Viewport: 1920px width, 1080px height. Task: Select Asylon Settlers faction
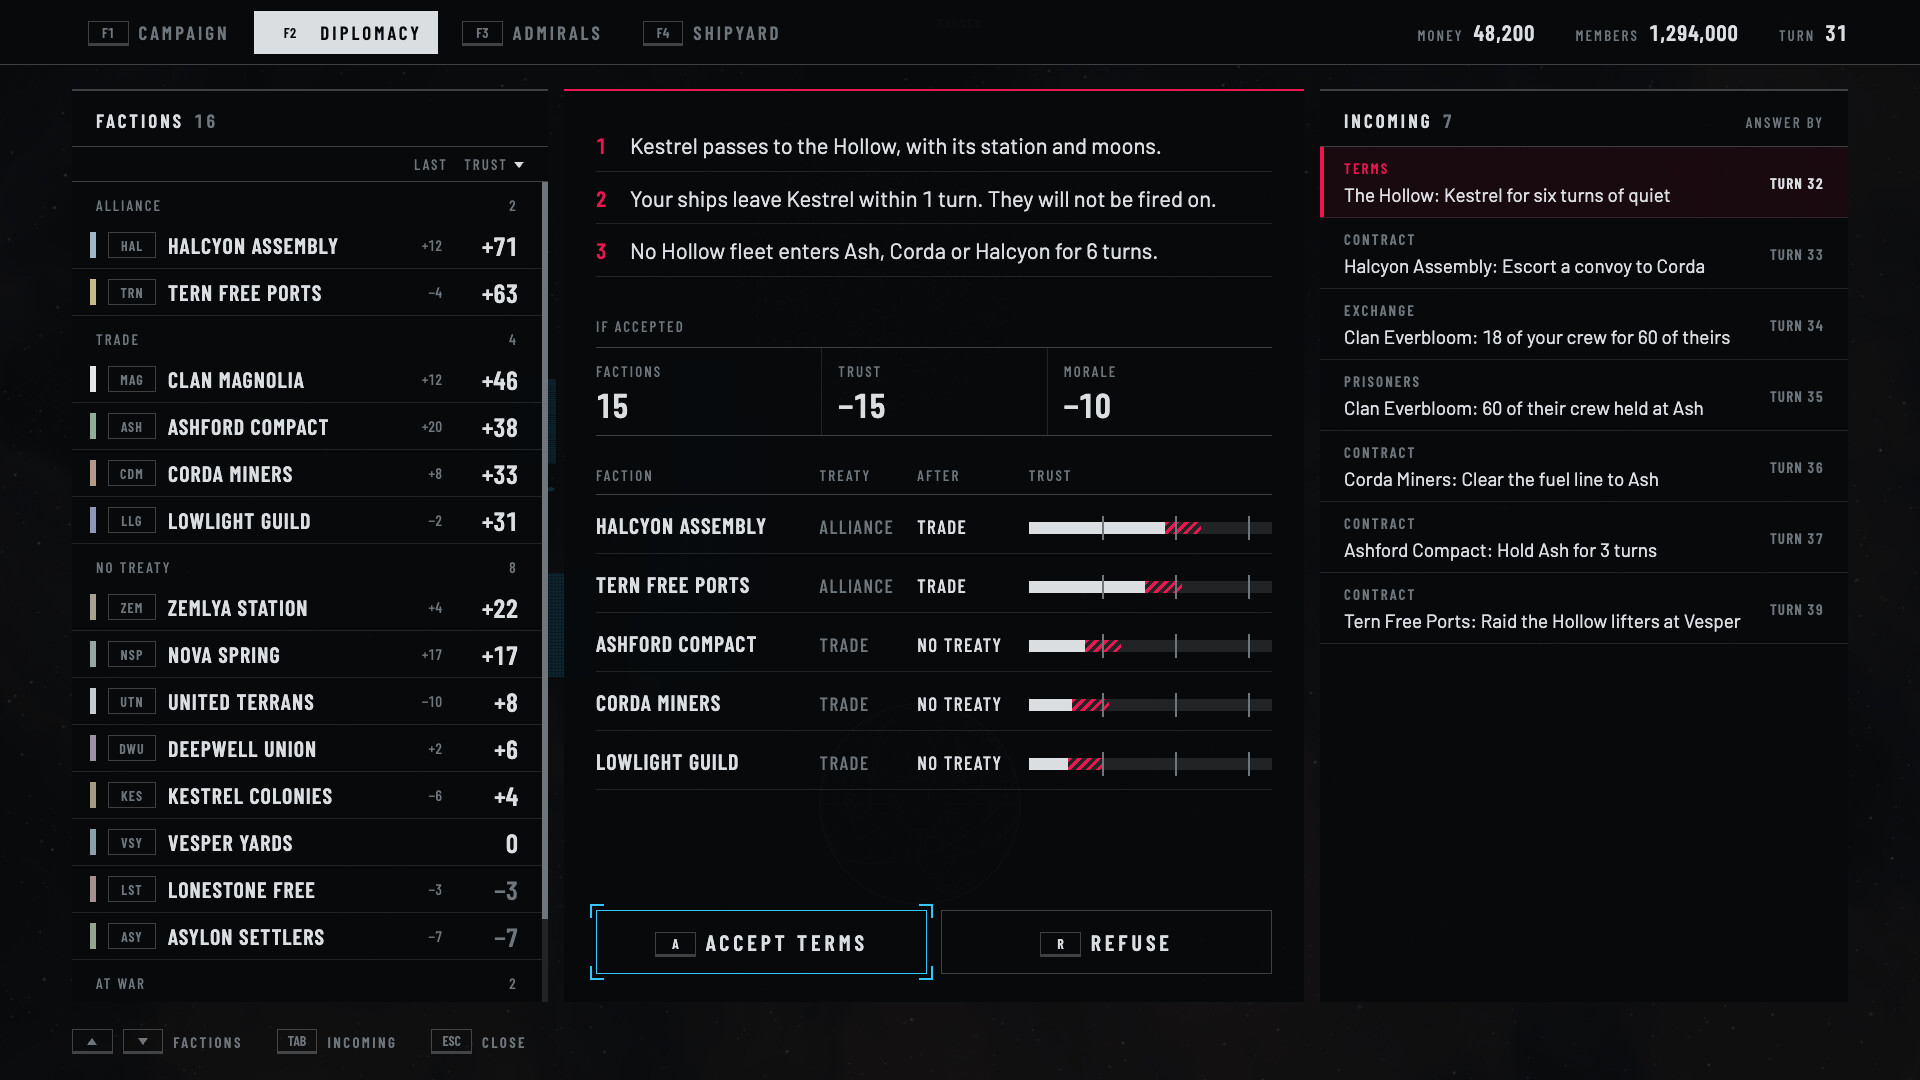pos(306,937)
